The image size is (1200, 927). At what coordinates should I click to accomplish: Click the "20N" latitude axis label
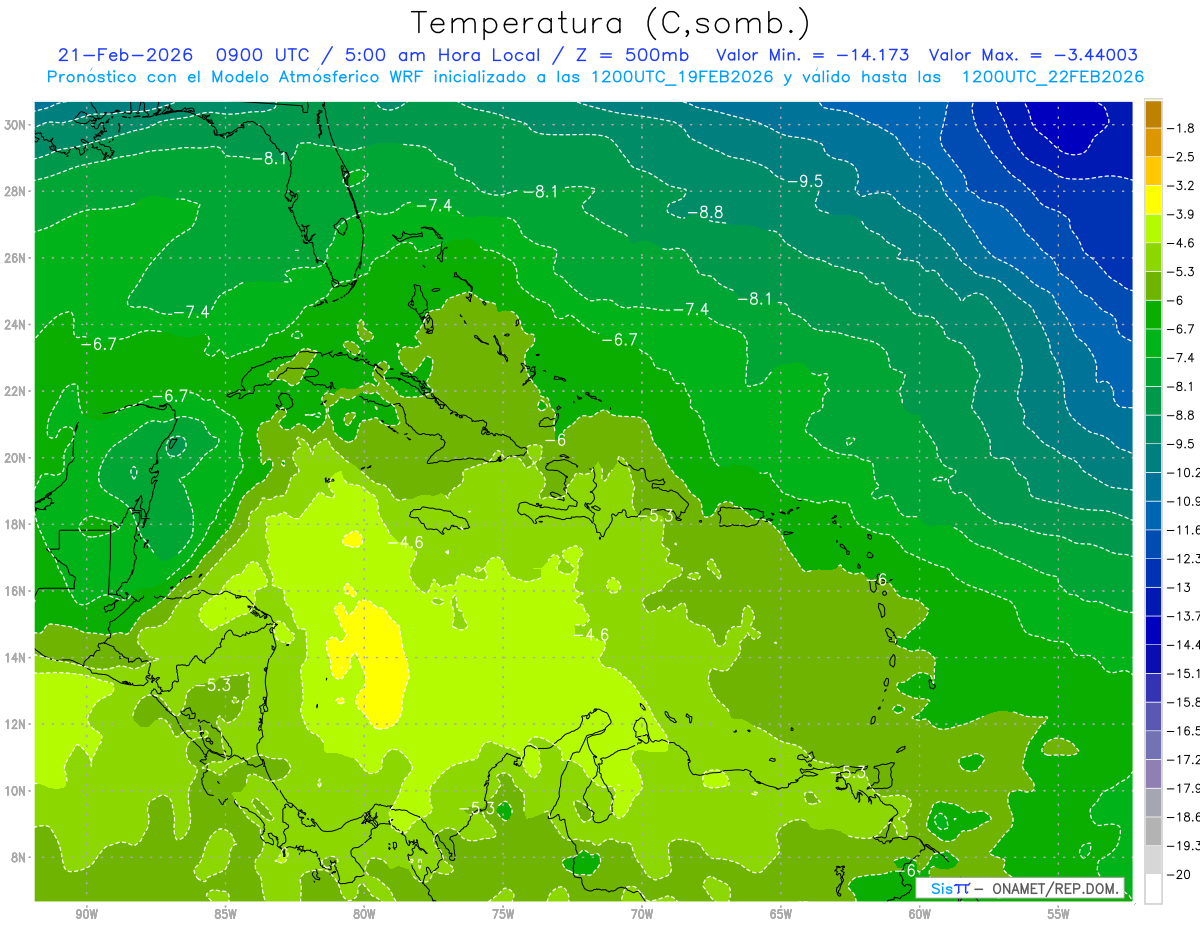point(16,458)
